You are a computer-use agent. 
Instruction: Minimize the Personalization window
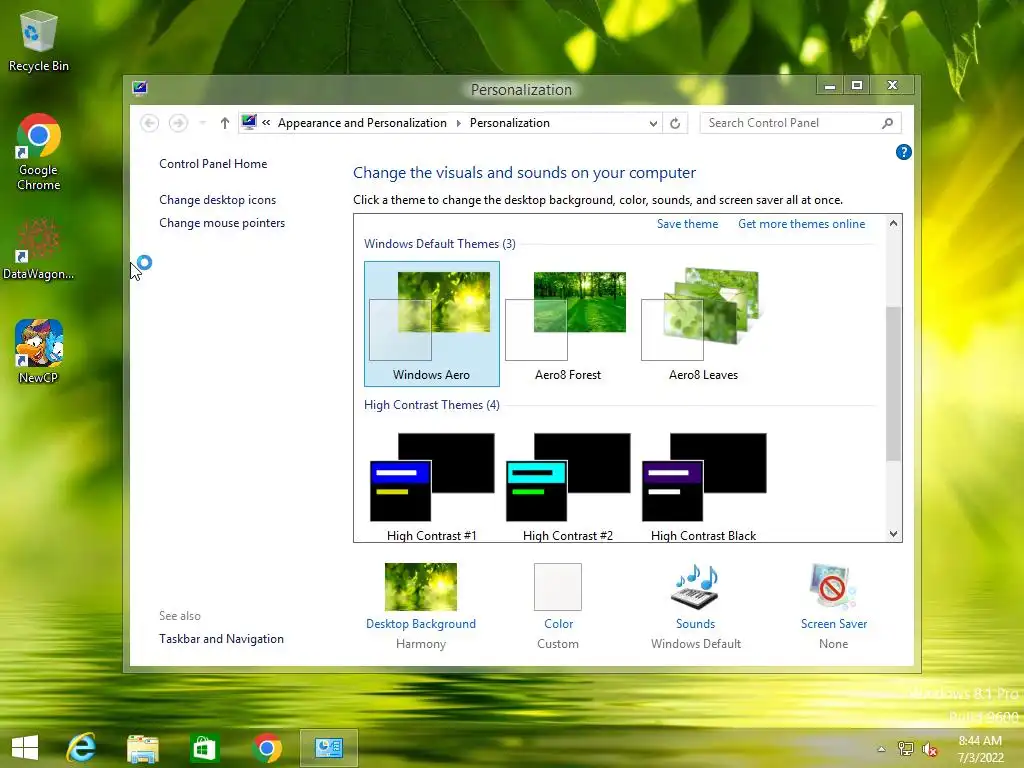point(829,86)
